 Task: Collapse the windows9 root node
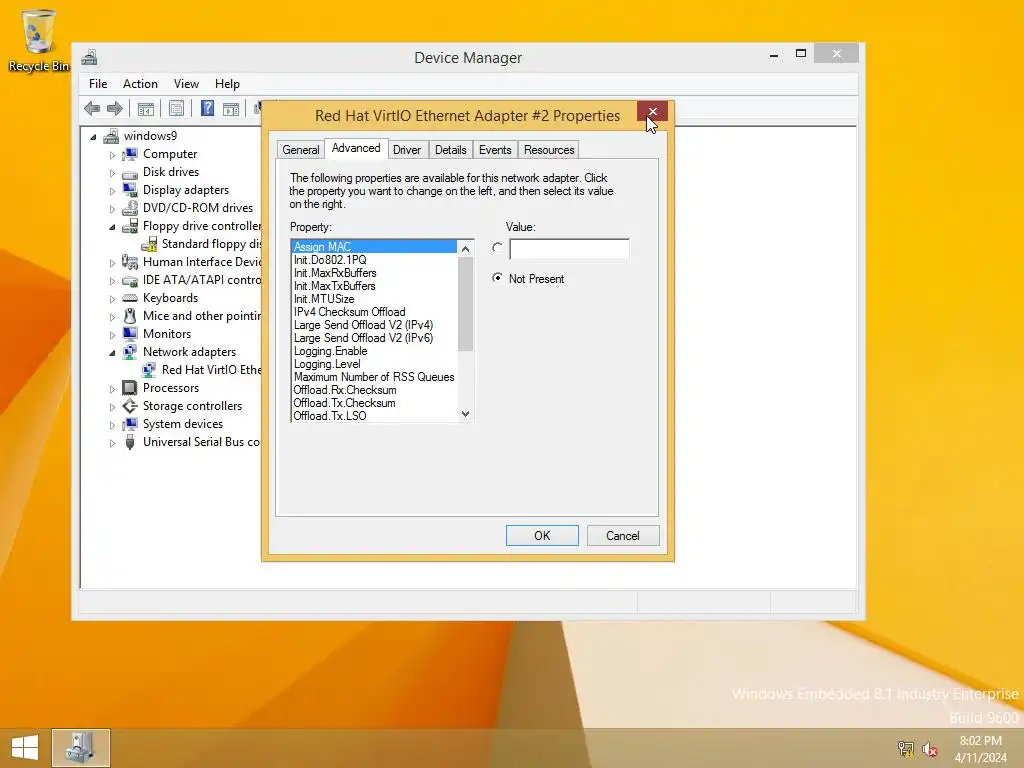pos(93,137)
